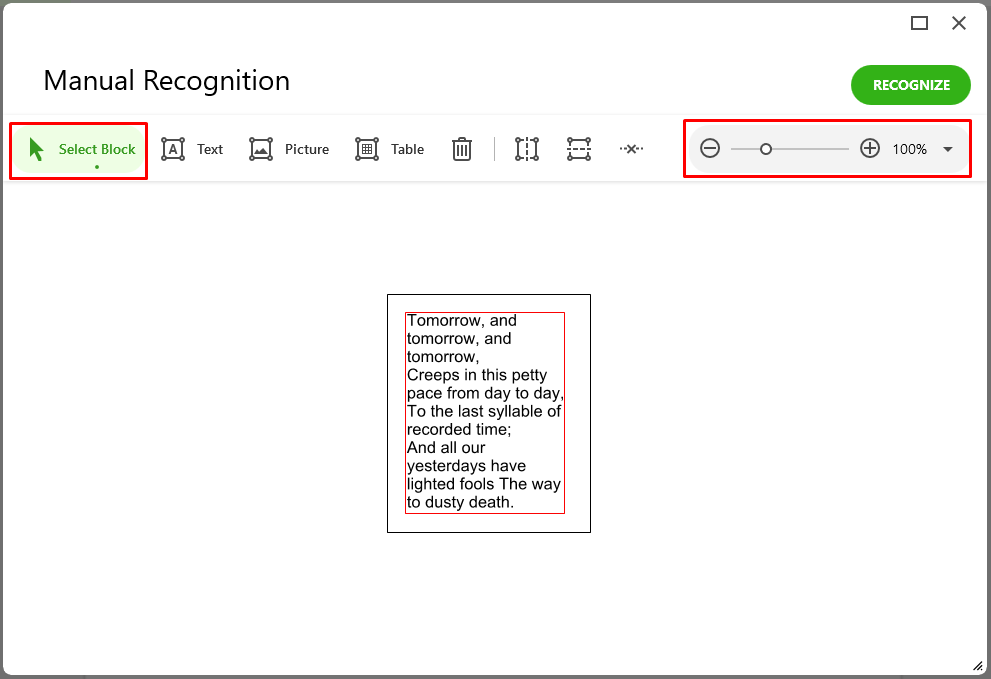This screenshot has width=991, height=679.
Task: Select the recognized text block on page
Action: tap(485, 413)
